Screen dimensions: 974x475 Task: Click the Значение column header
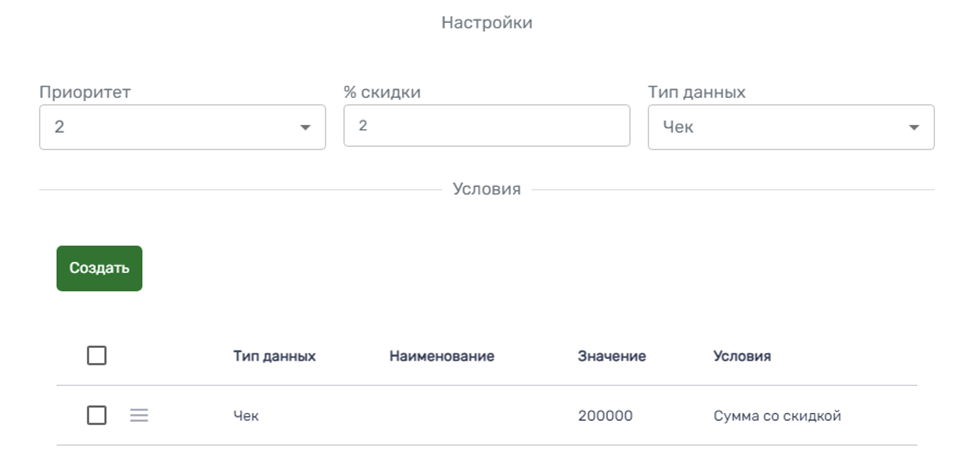[x=611, y=356]
